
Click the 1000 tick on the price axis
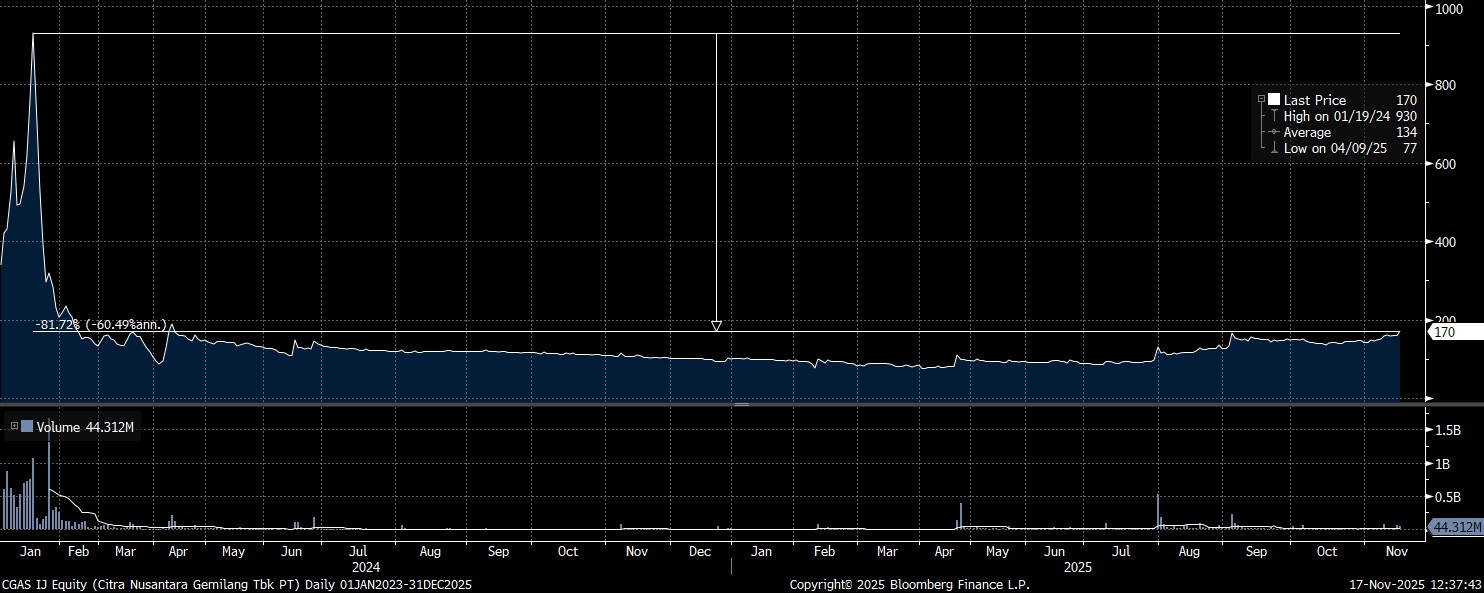[1449, 9]
